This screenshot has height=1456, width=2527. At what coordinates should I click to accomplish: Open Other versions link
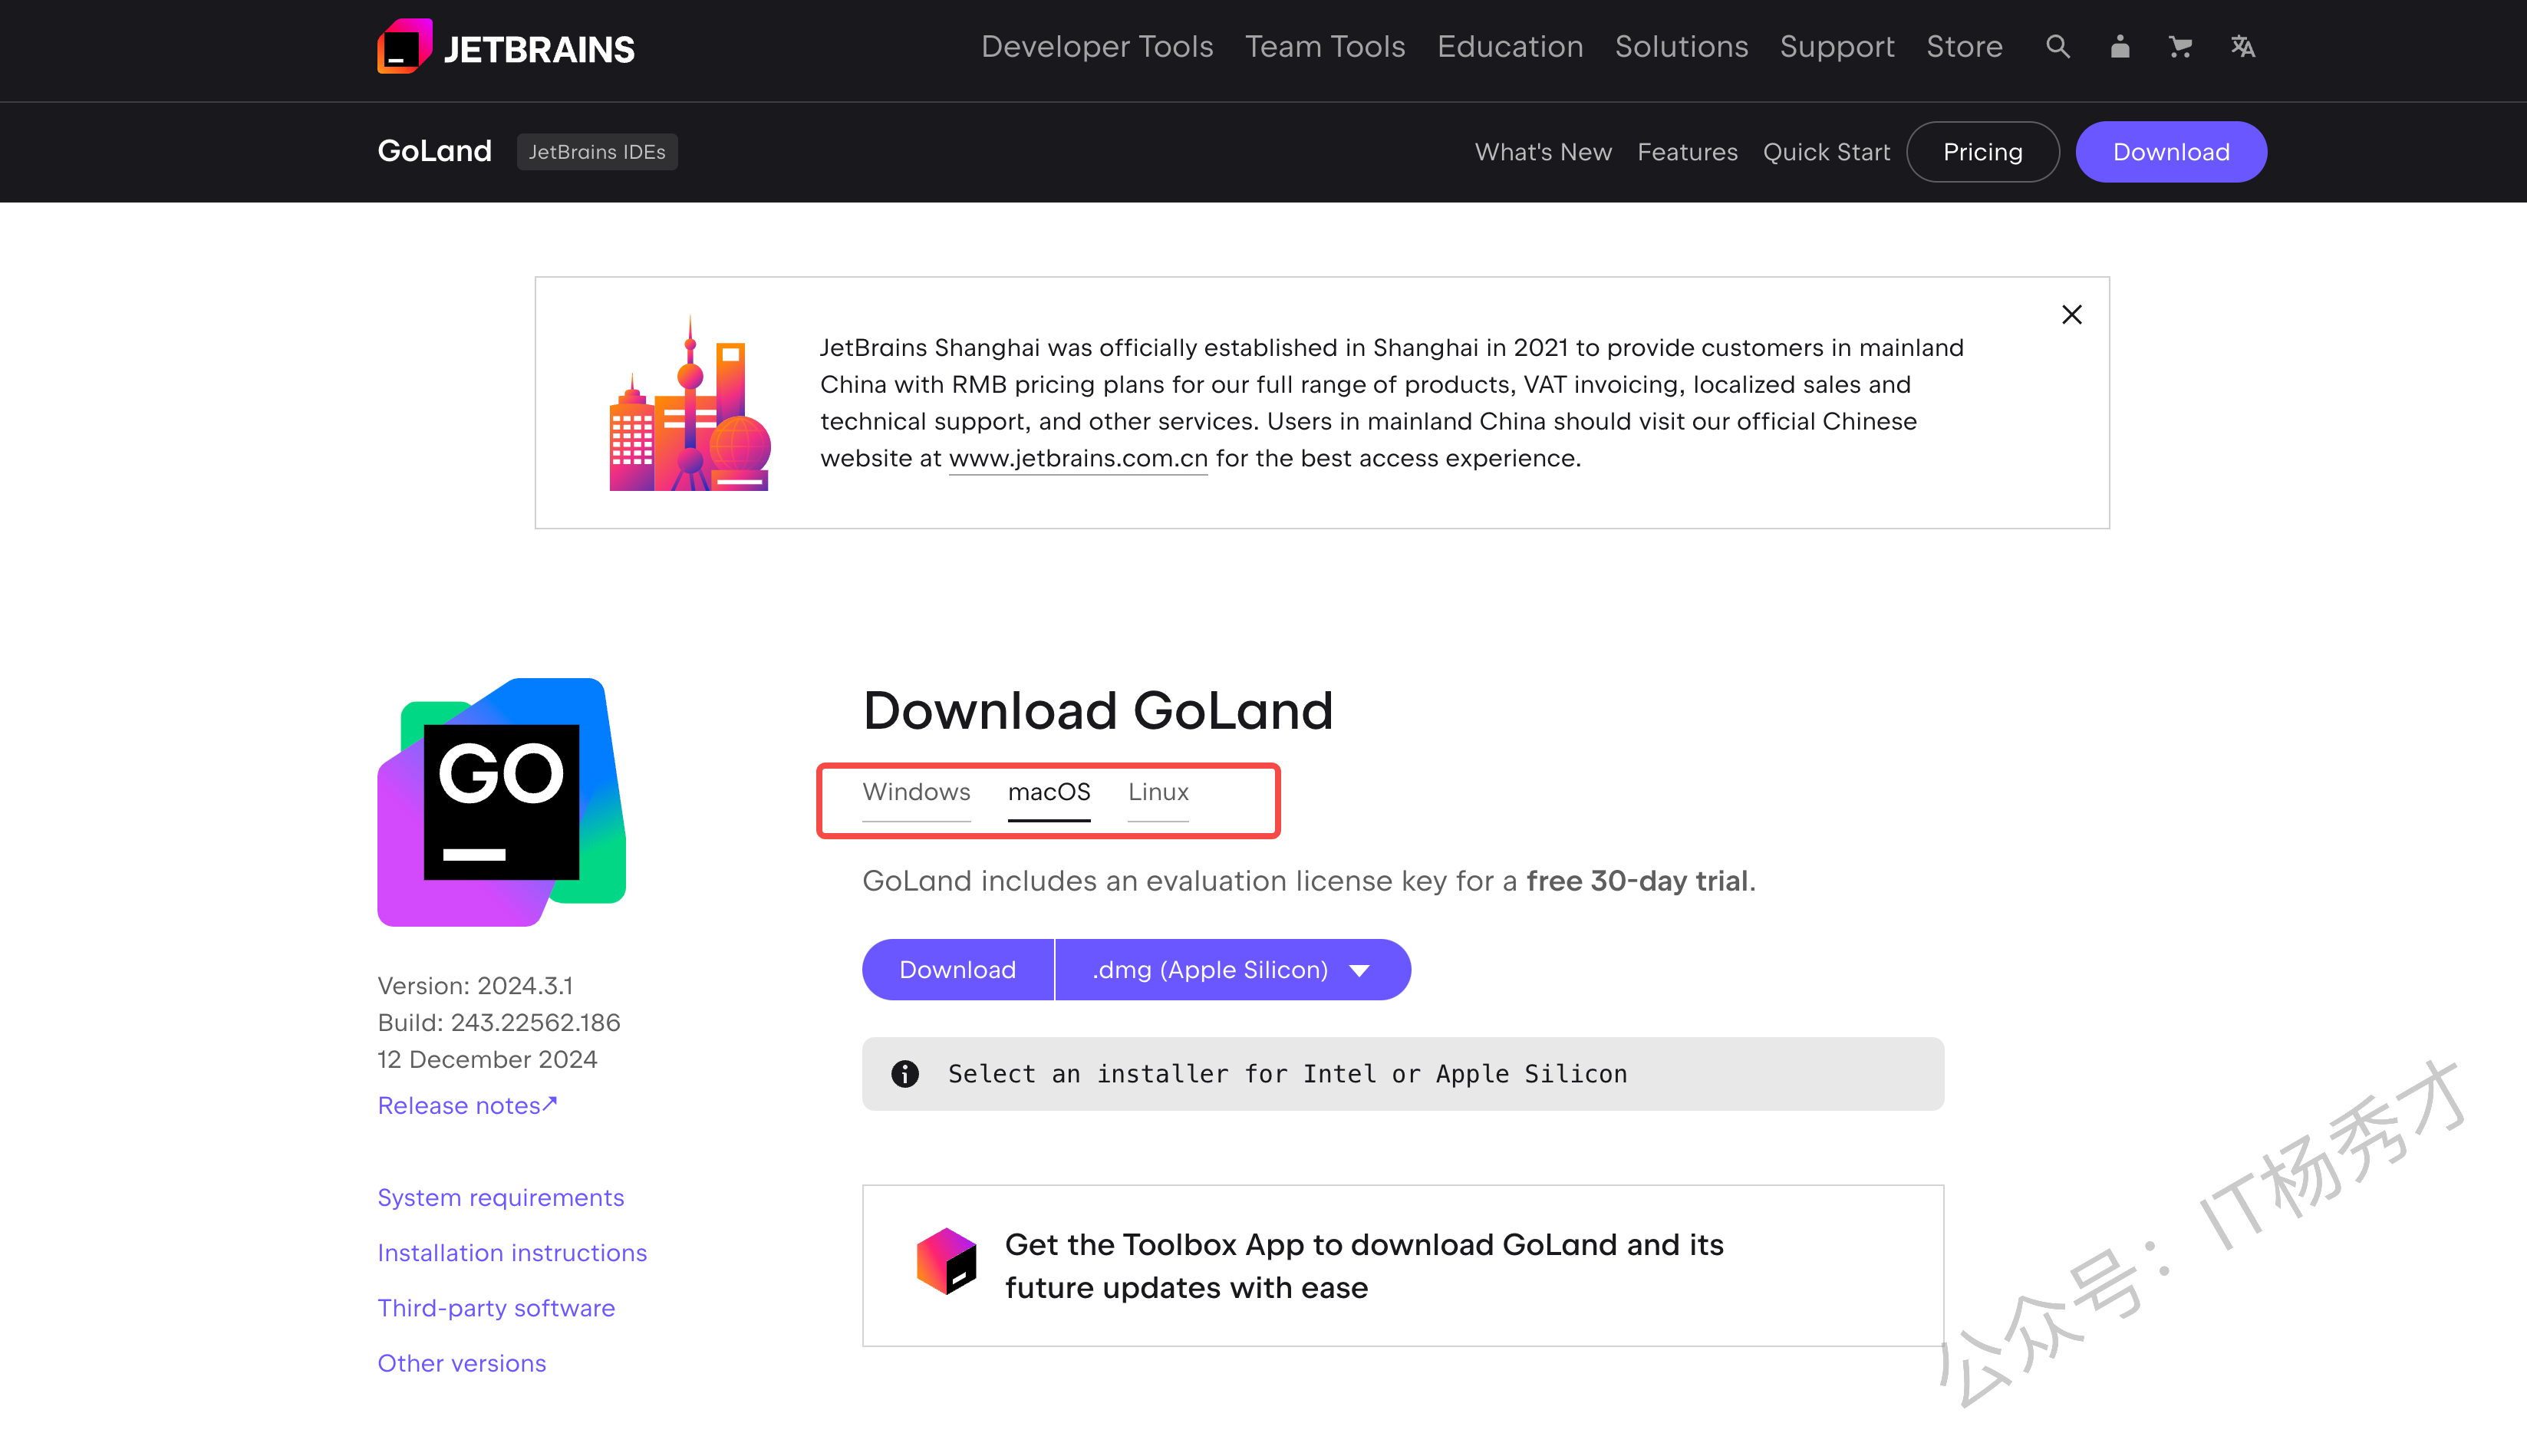(461, 1364)
